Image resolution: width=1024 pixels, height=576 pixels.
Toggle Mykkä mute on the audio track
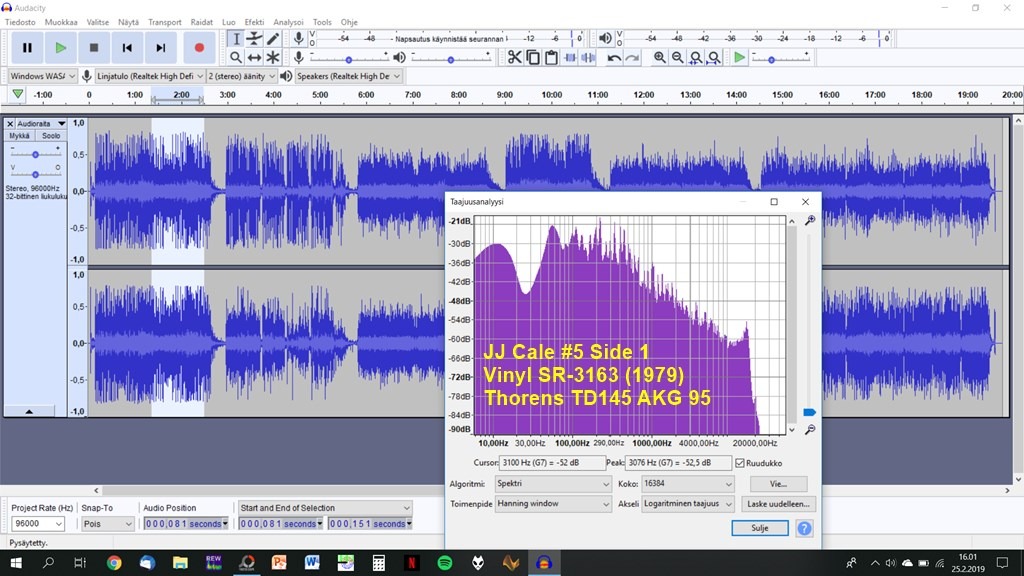20,136
